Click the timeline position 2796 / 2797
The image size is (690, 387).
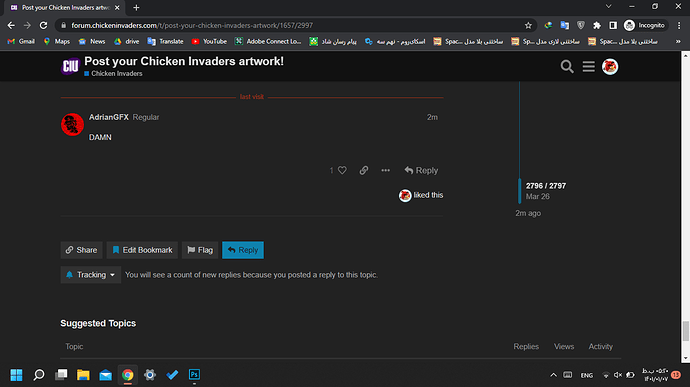pos(546,186)
